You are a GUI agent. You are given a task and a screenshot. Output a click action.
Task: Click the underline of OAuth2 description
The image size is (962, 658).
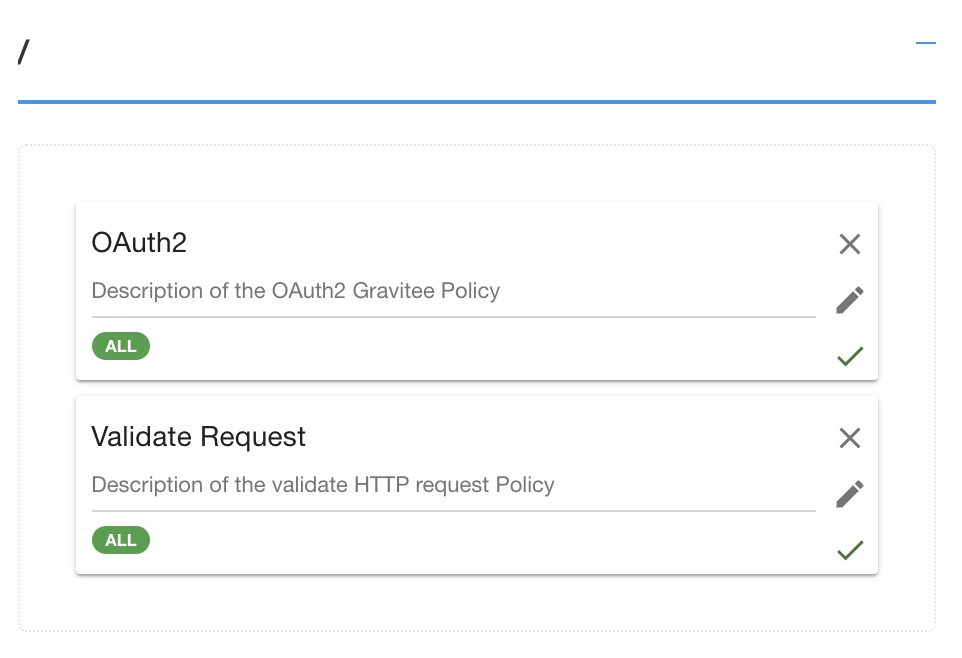coord(453,317)
